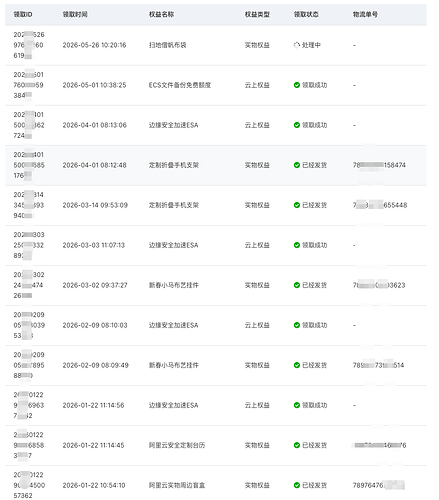This screenshot has width=439, height=500.
Task: Open tracking number ending in 655448
Action: pyautogui.click(x=380, y=205)
